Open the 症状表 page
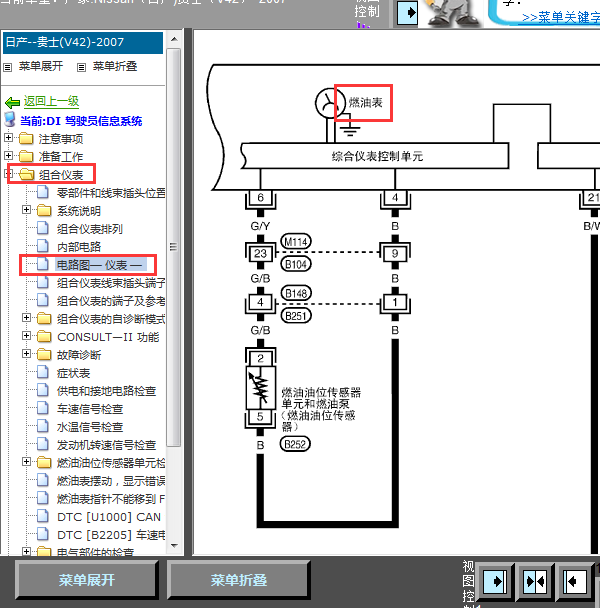The height and width of the screenshot is (610, 600). pyautogui.click(x=73, y=373)
